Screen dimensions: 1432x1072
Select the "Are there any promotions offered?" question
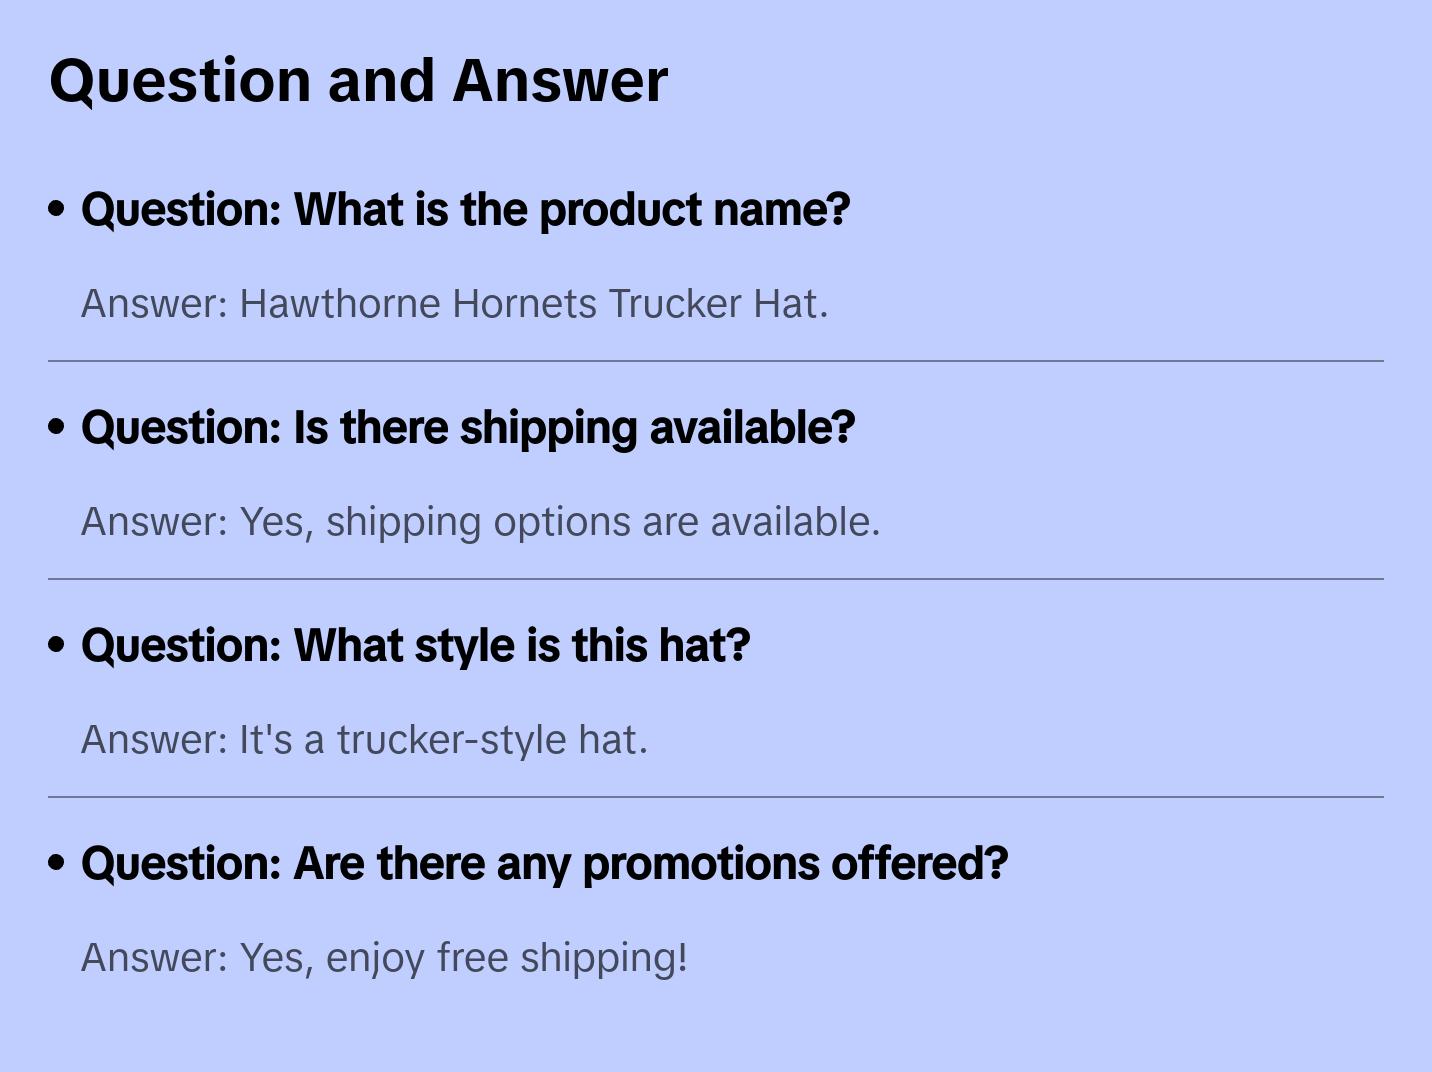[544, 864]
